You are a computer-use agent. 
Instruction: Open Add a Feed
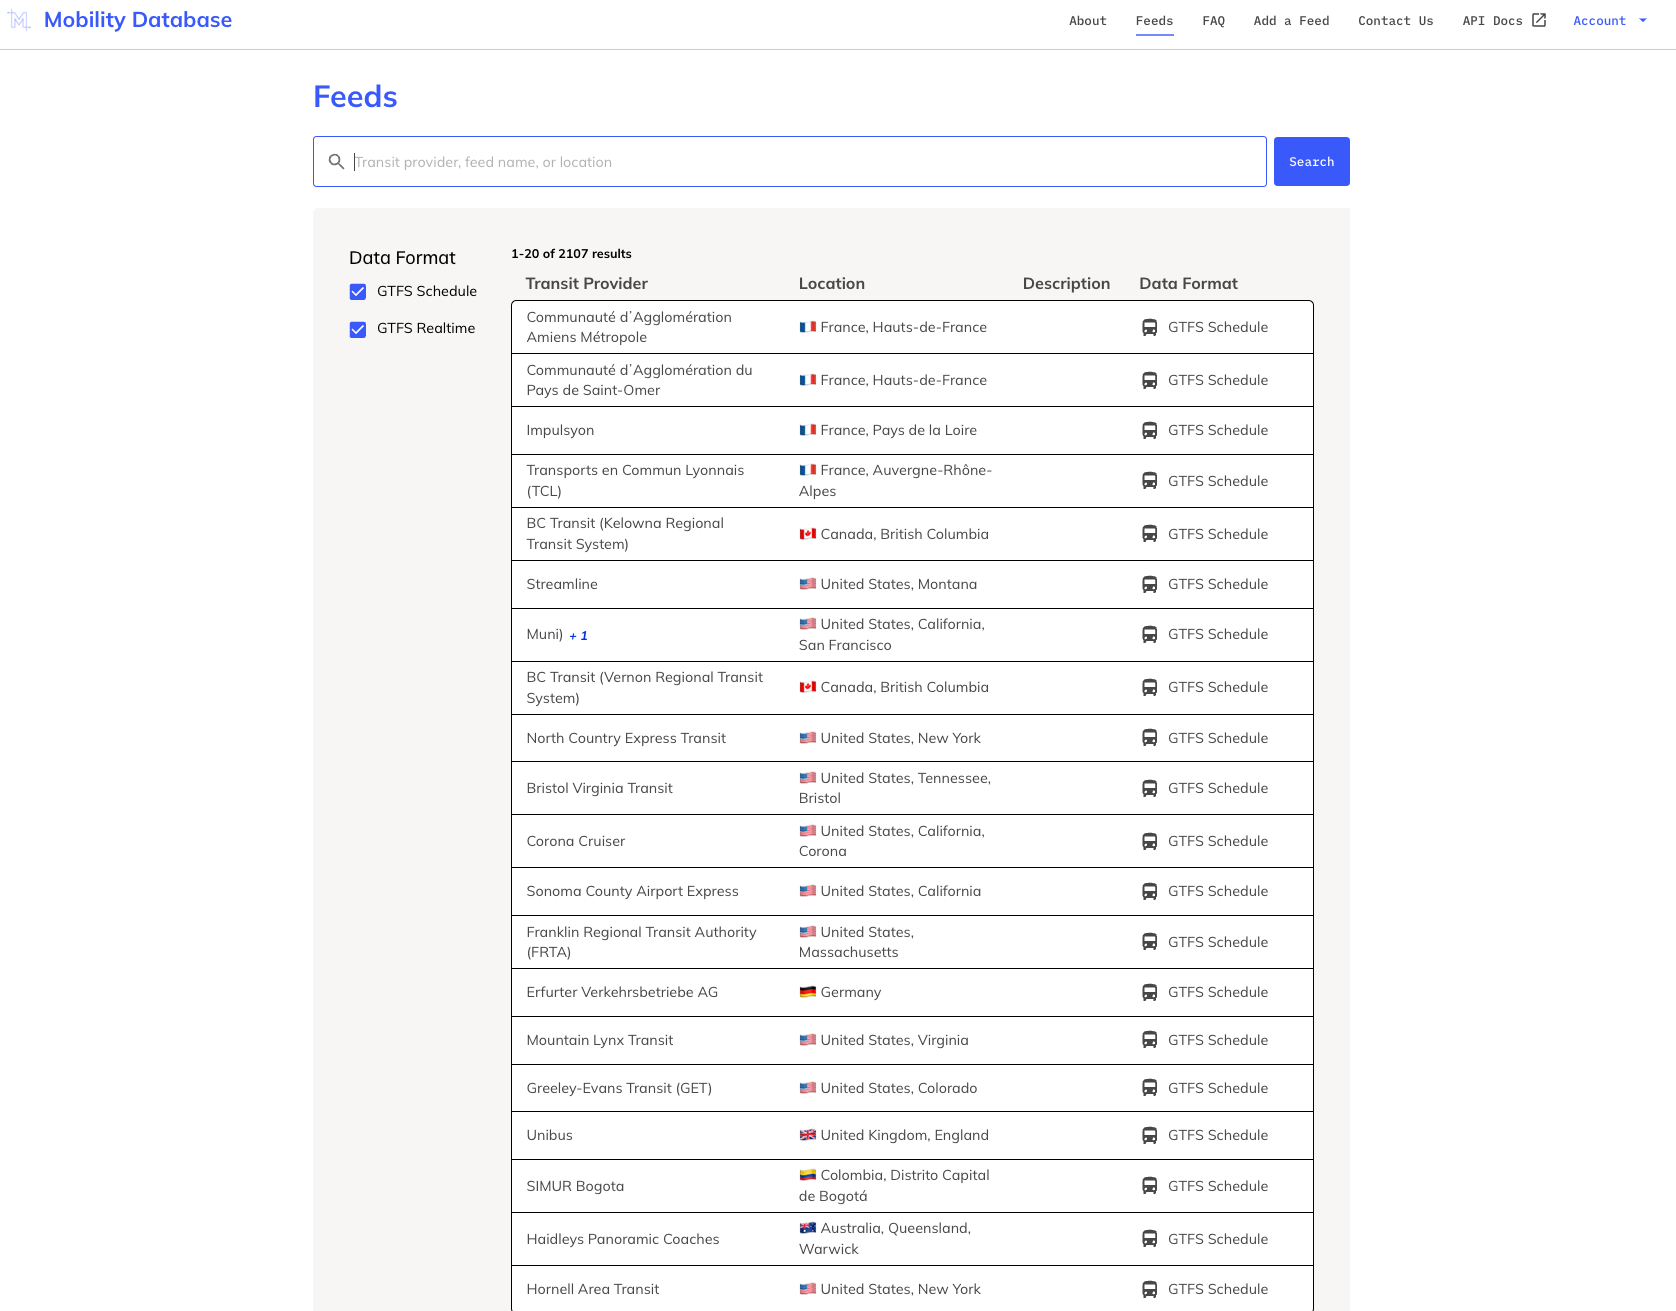1291,20
